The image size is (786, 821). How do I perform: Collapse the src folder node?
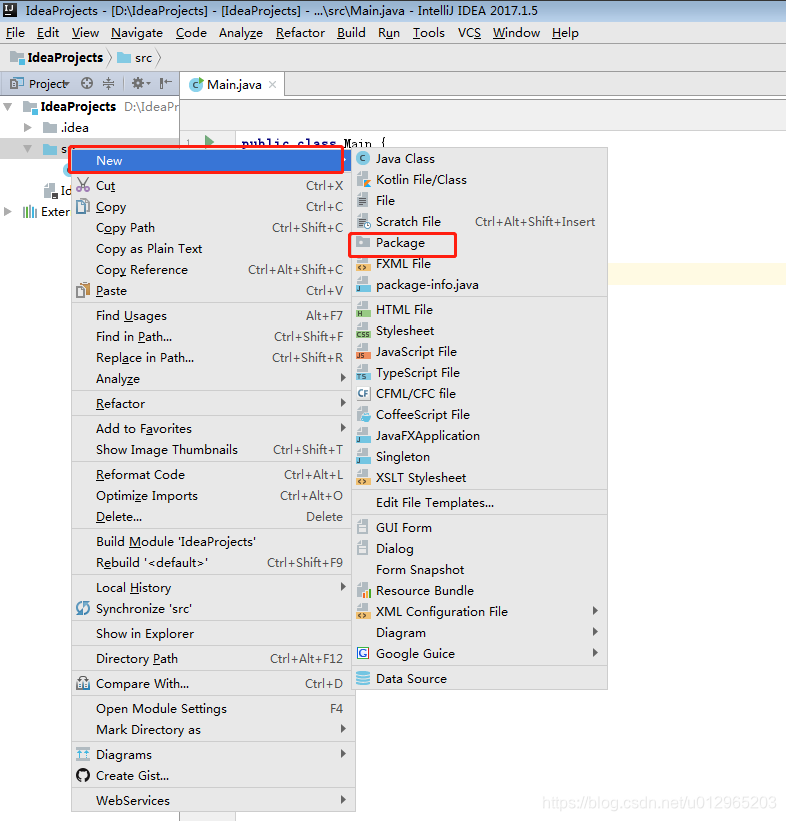pos(28,149)
